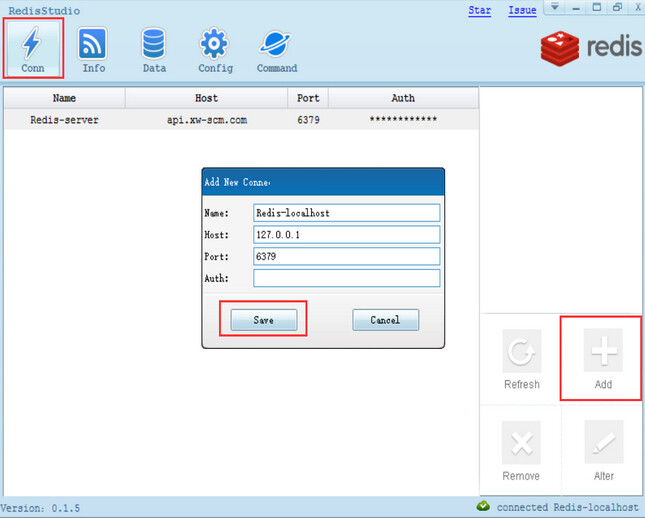Focus the Host field with 127.0.0.1

(346, 235)
